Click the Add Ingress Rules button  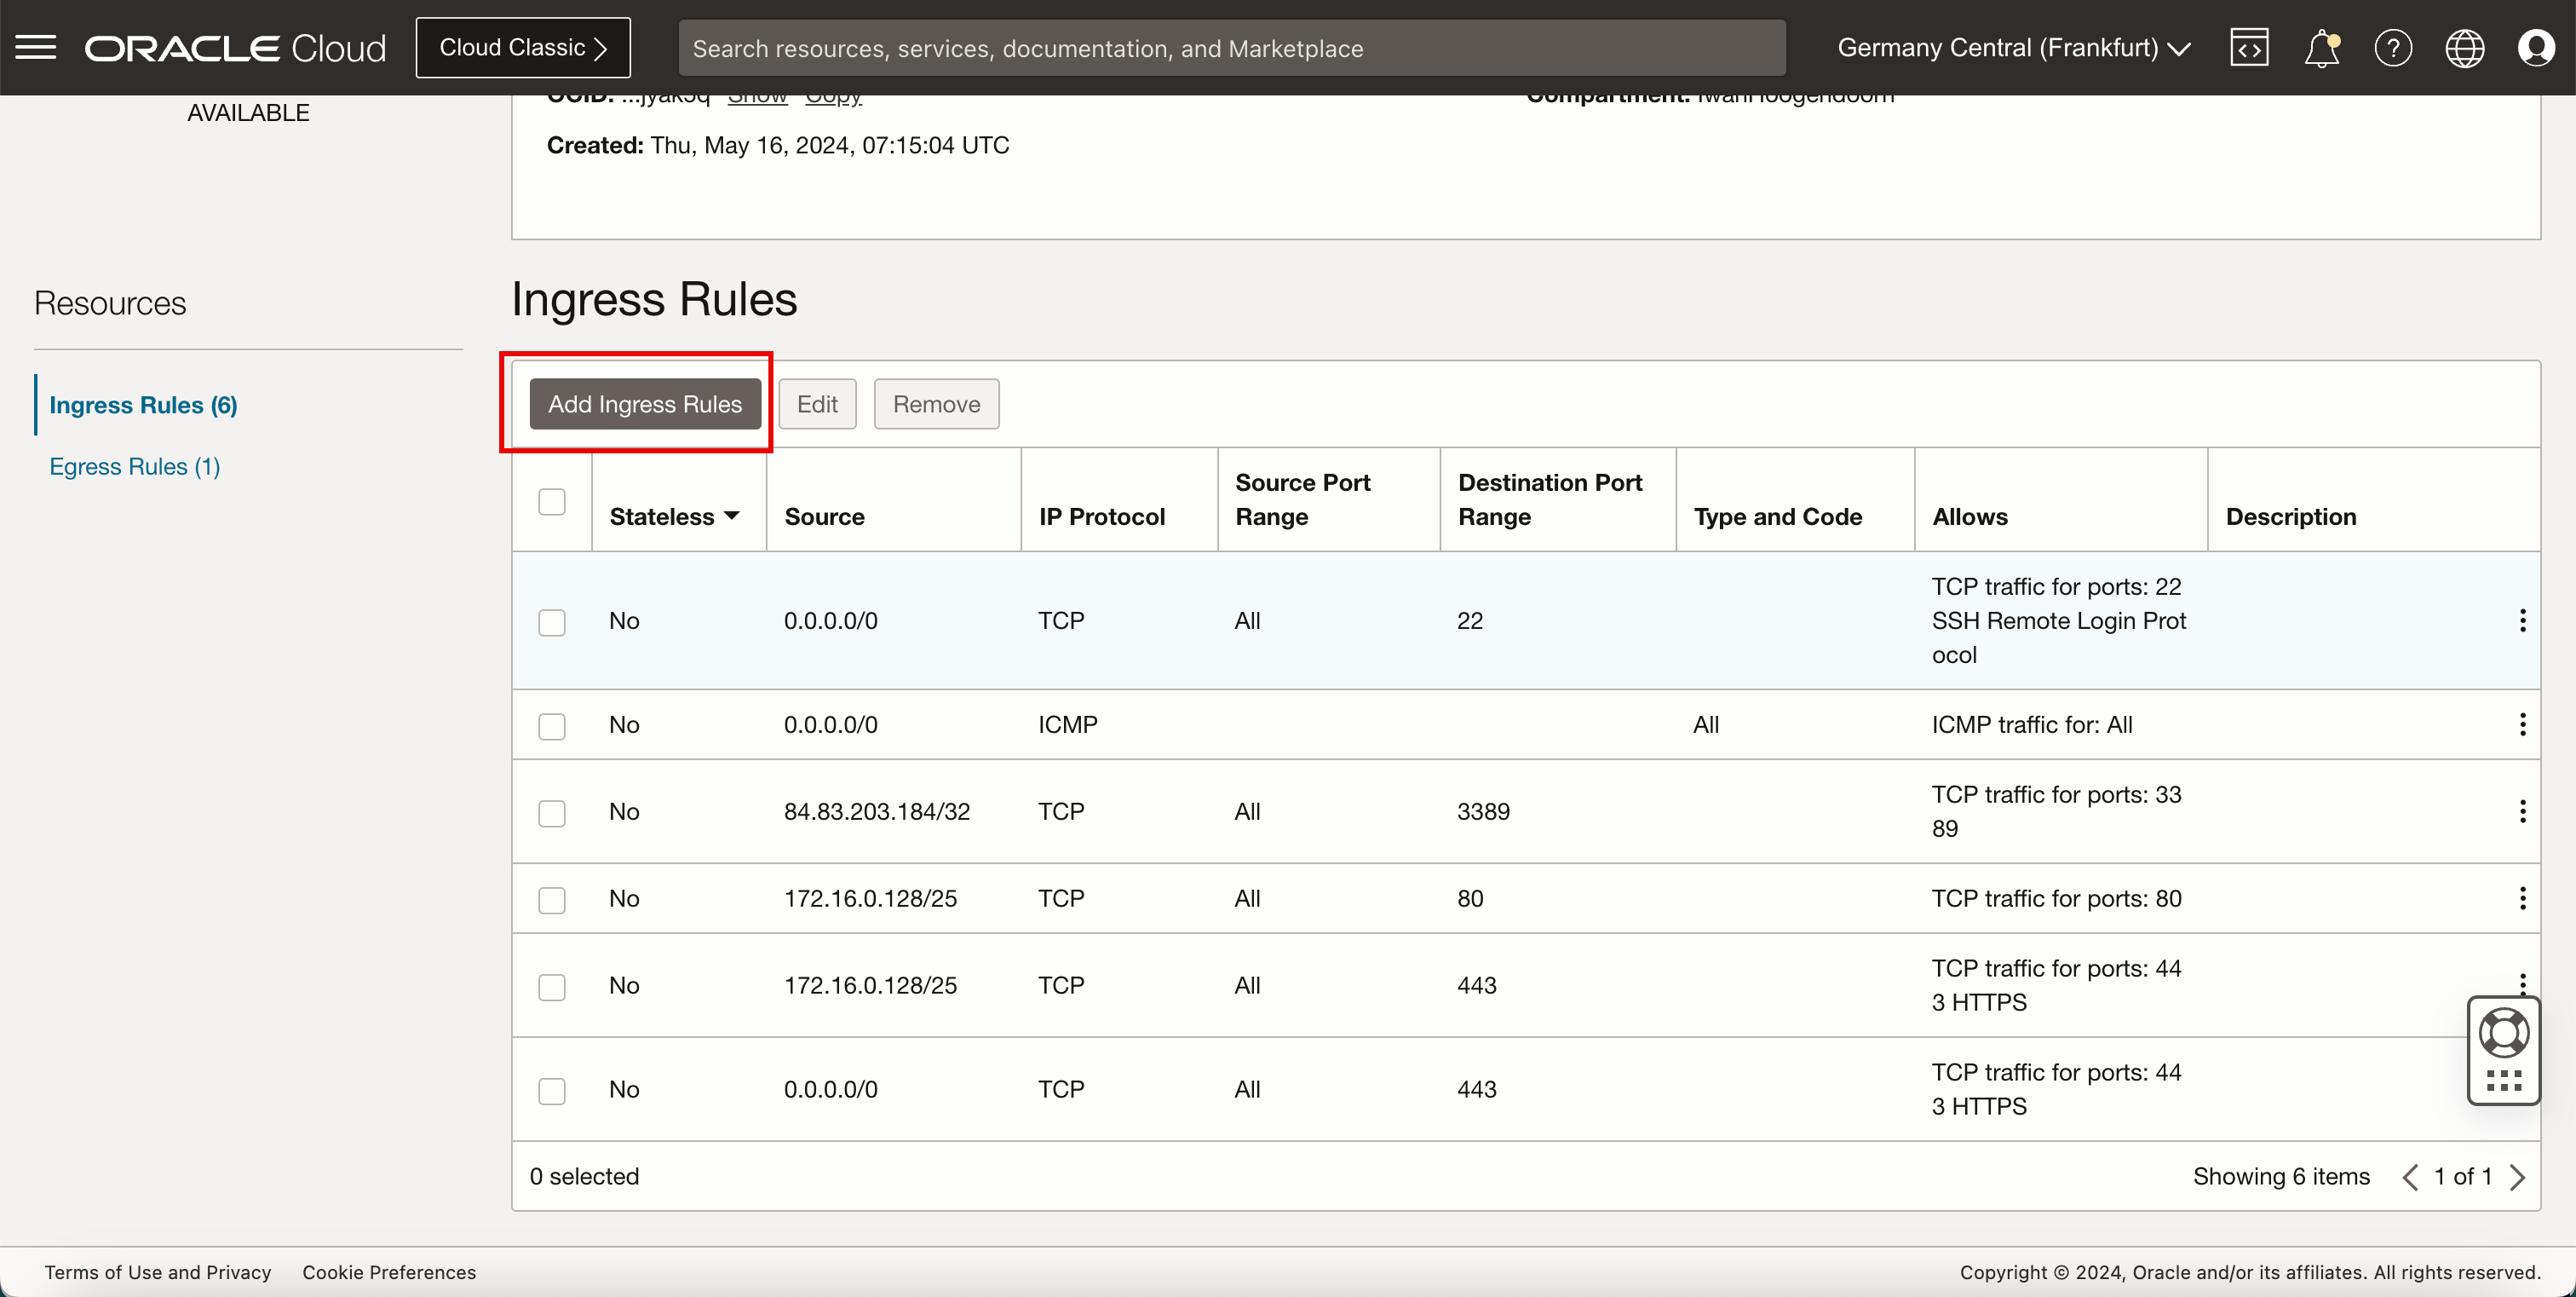tap(645, 404)
